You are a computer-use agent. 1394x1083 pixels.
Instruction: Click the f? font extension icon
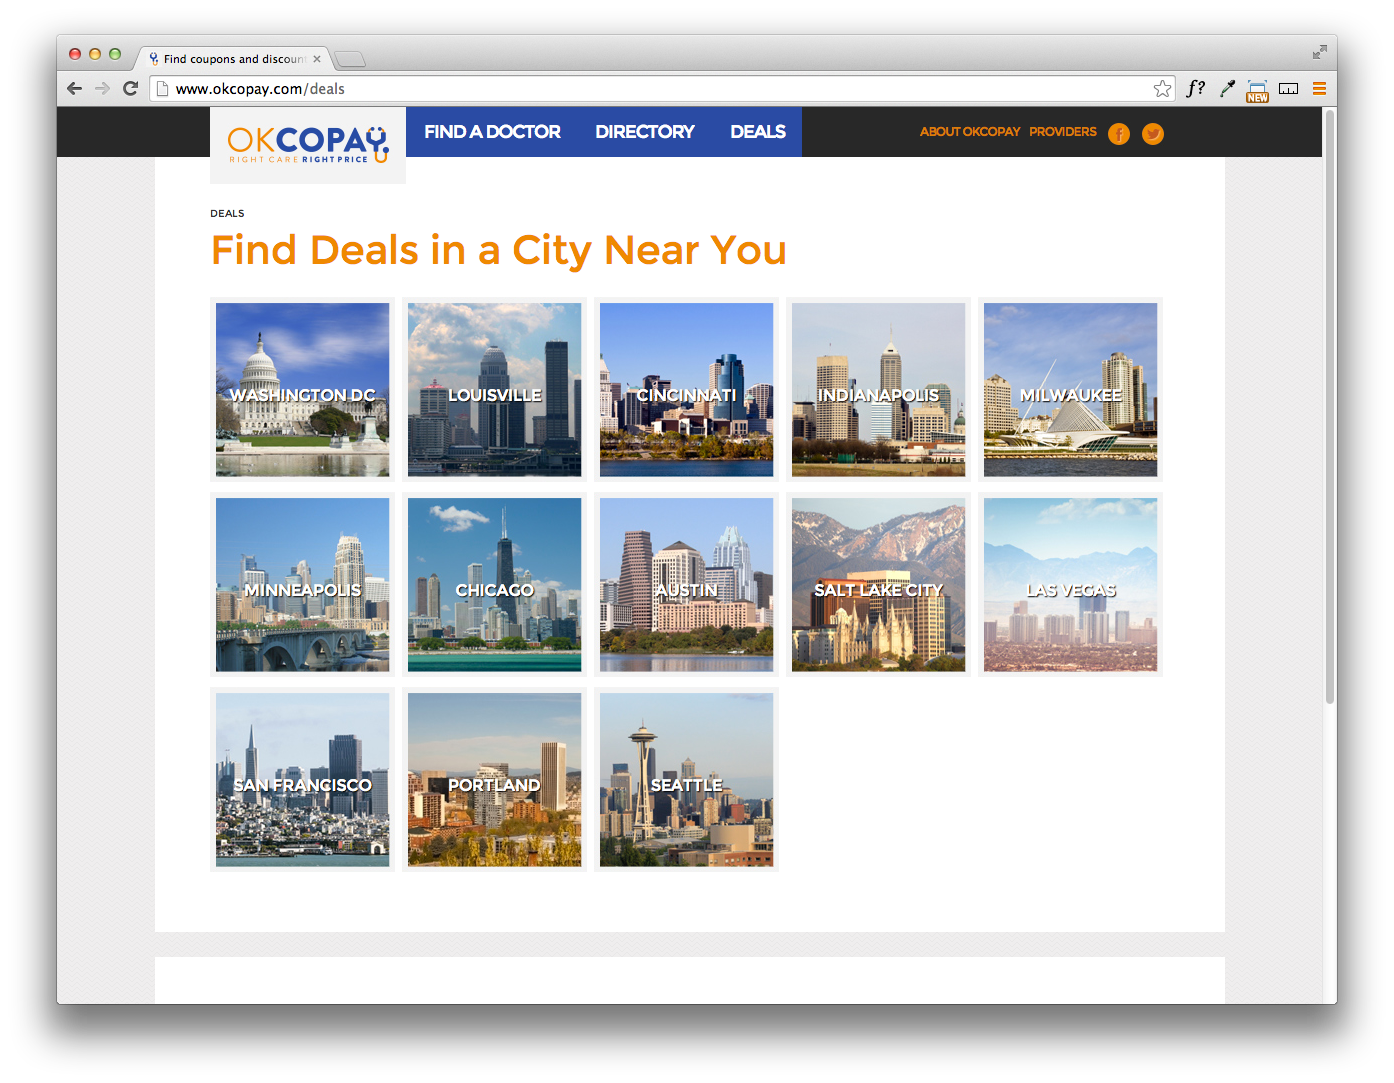tap(1195, 89)
